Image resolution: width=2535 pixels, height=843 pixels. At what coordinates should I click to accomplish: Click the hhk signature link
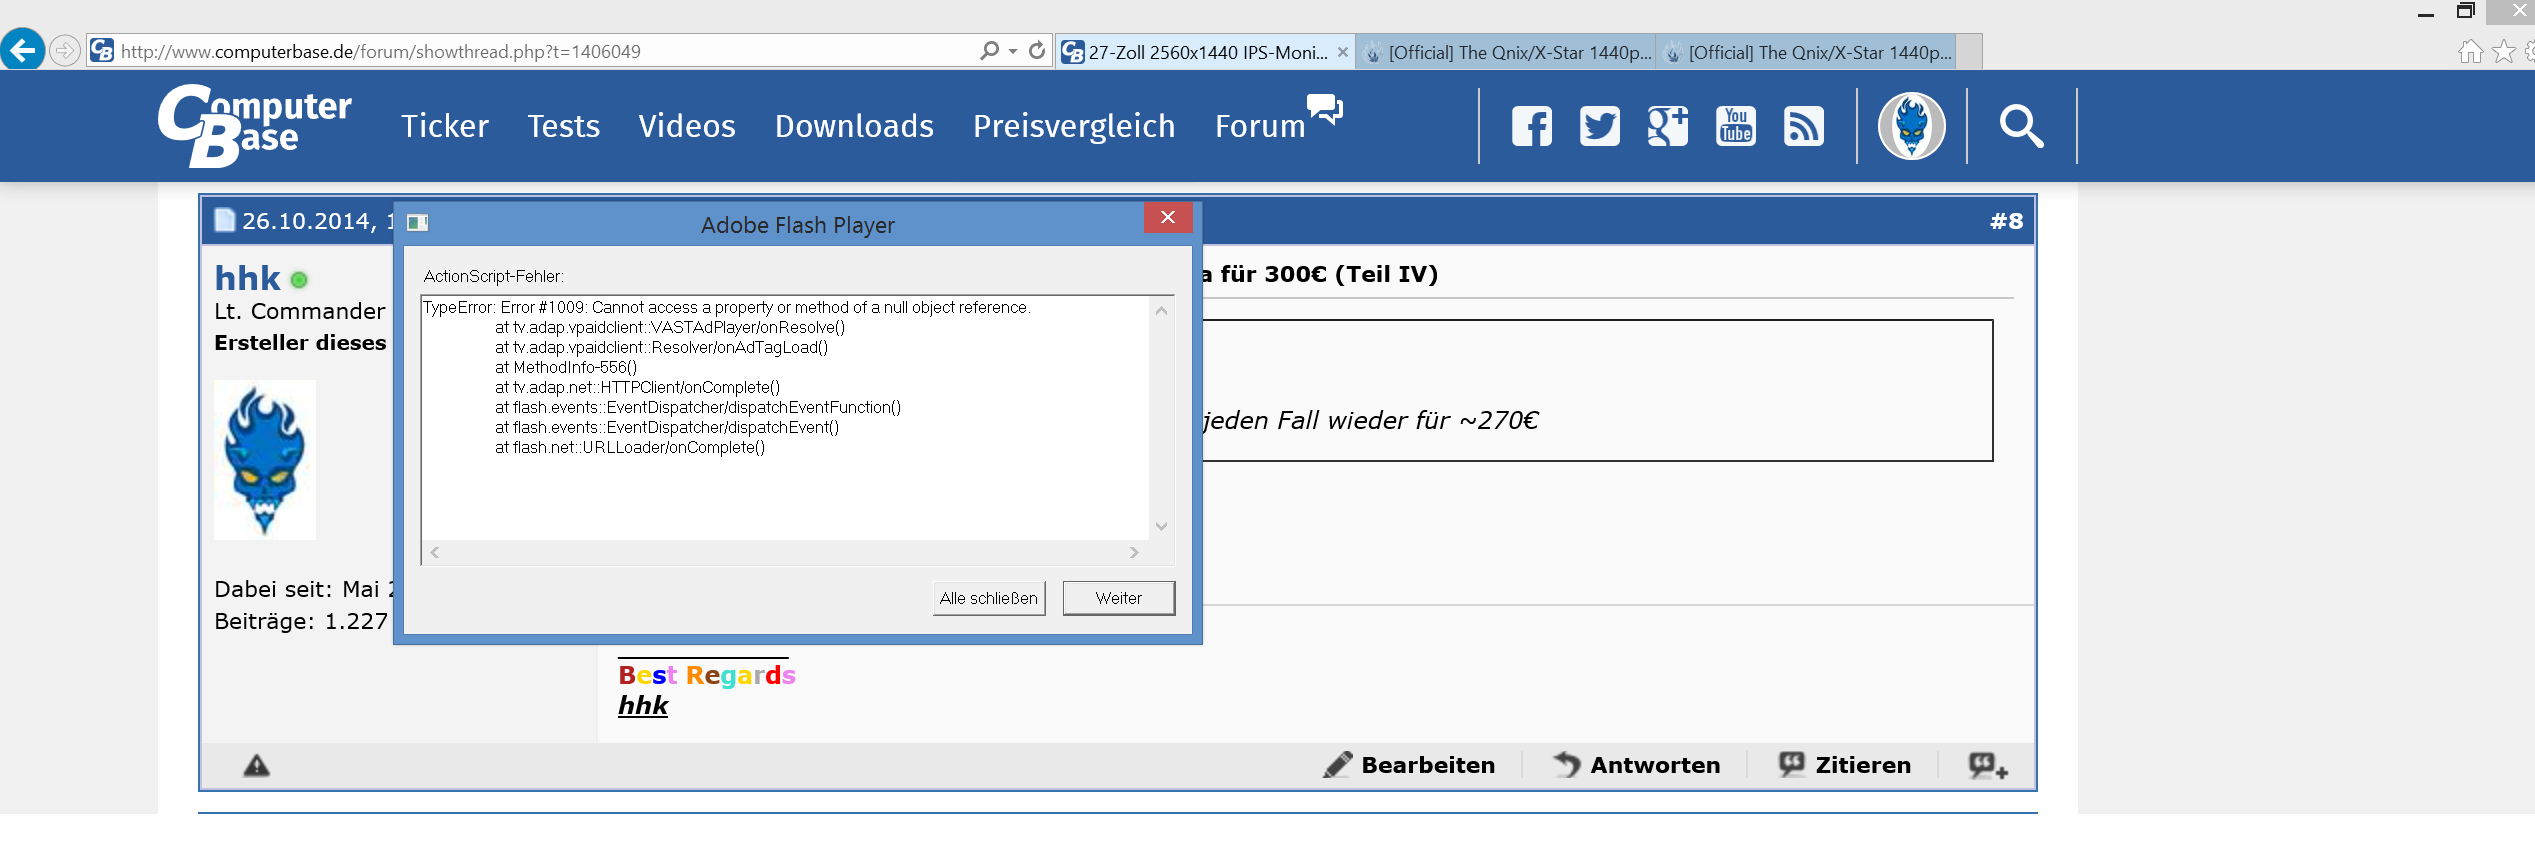pyautogui.click(x=643, y=705)
